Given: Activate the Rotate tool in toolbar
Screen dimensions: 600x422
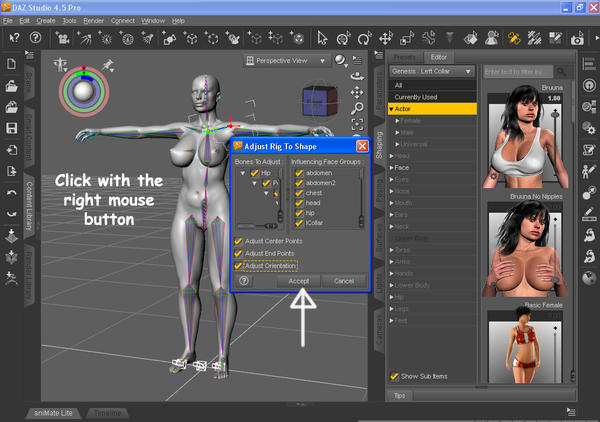Looking at the screenshot, I should coord(364,38).
